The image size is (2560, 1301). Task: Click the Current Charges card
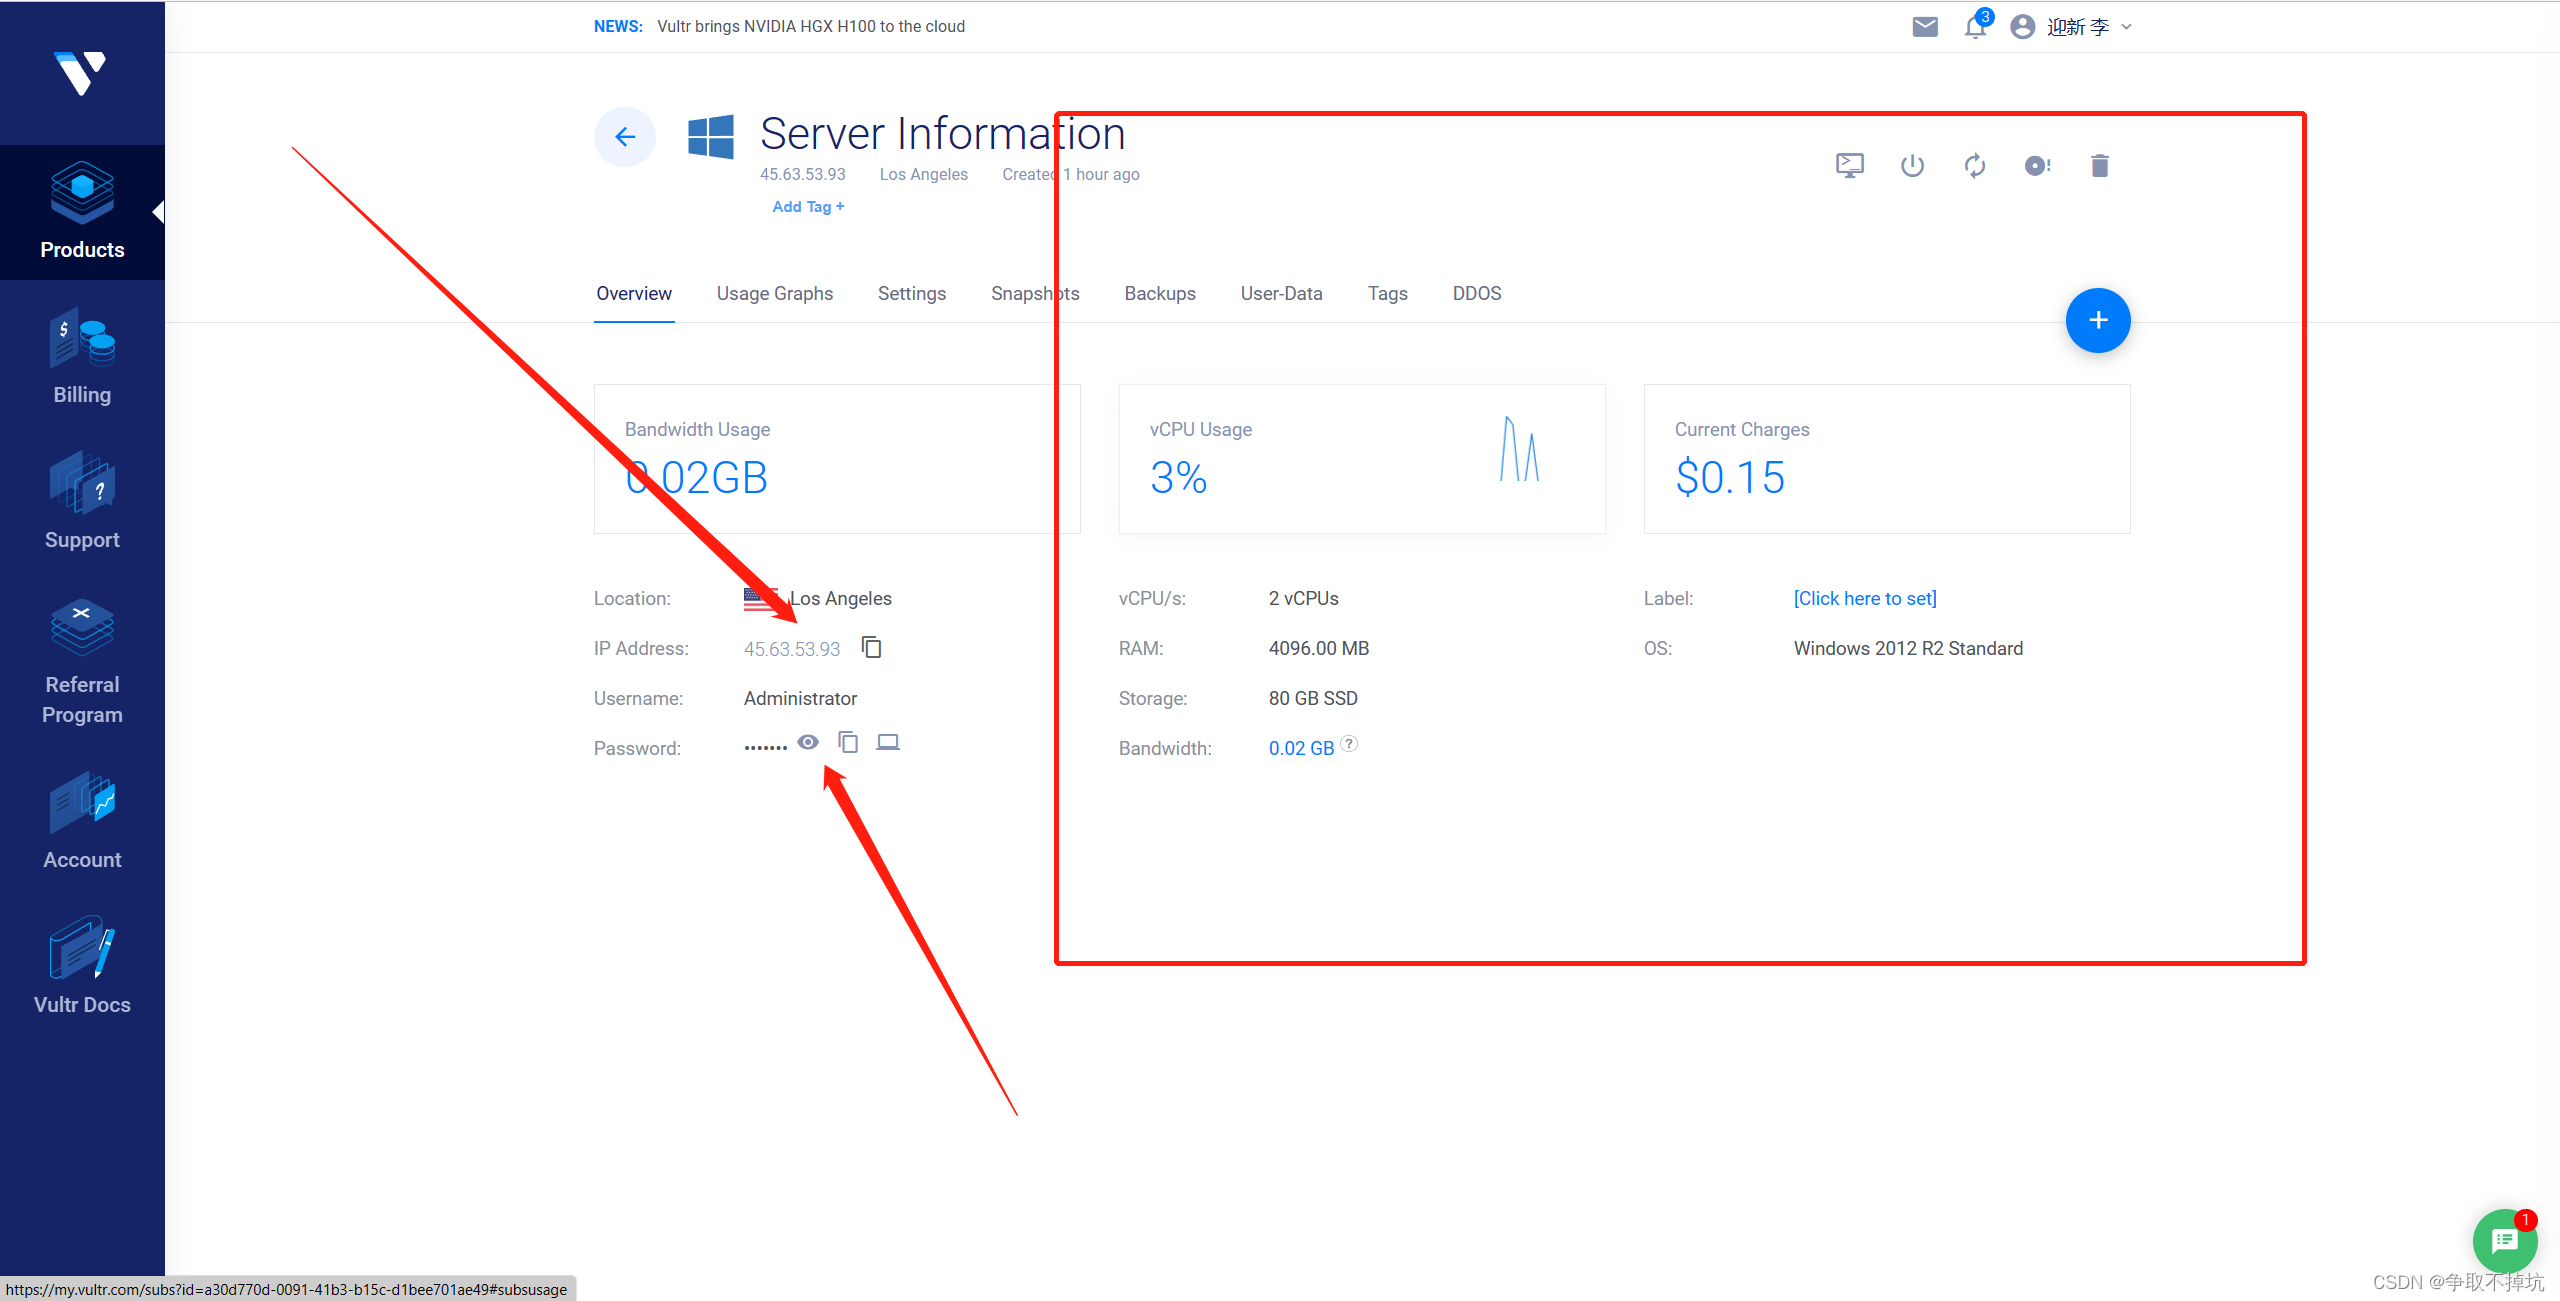pos(1887,459)
